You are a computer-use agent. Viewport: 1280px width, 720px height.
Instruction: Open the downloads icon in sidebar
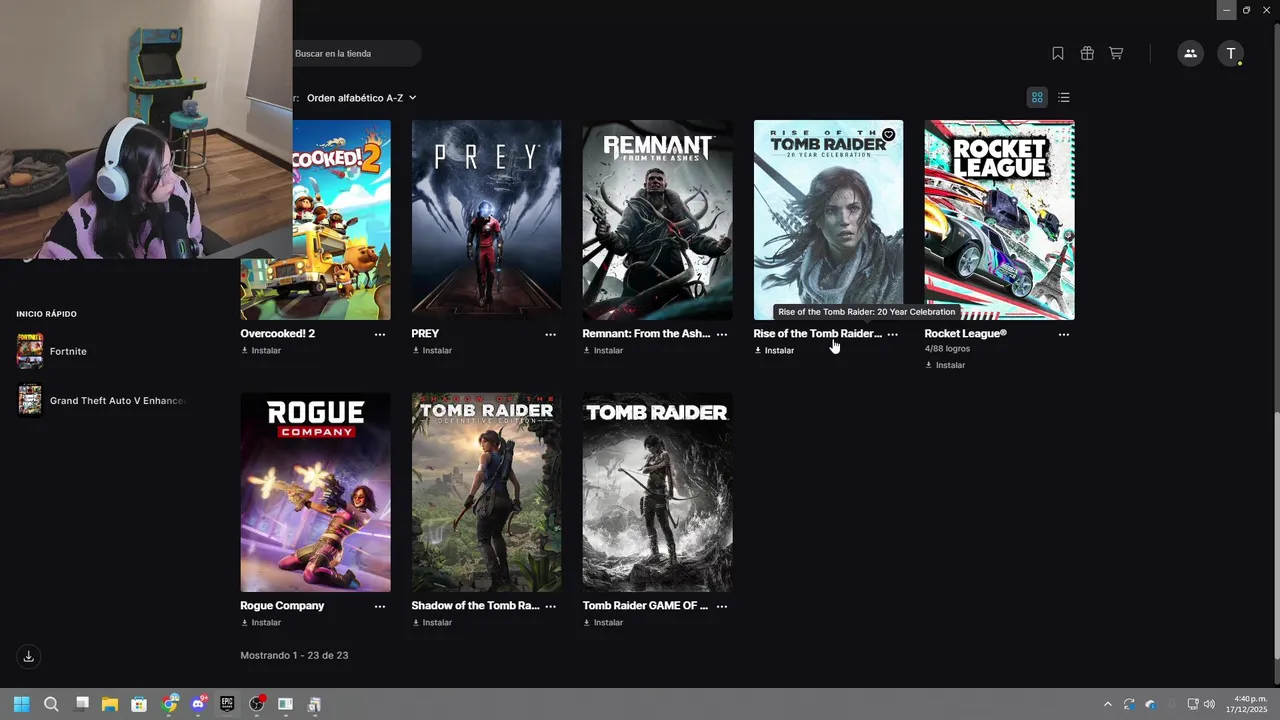(28, 656)
